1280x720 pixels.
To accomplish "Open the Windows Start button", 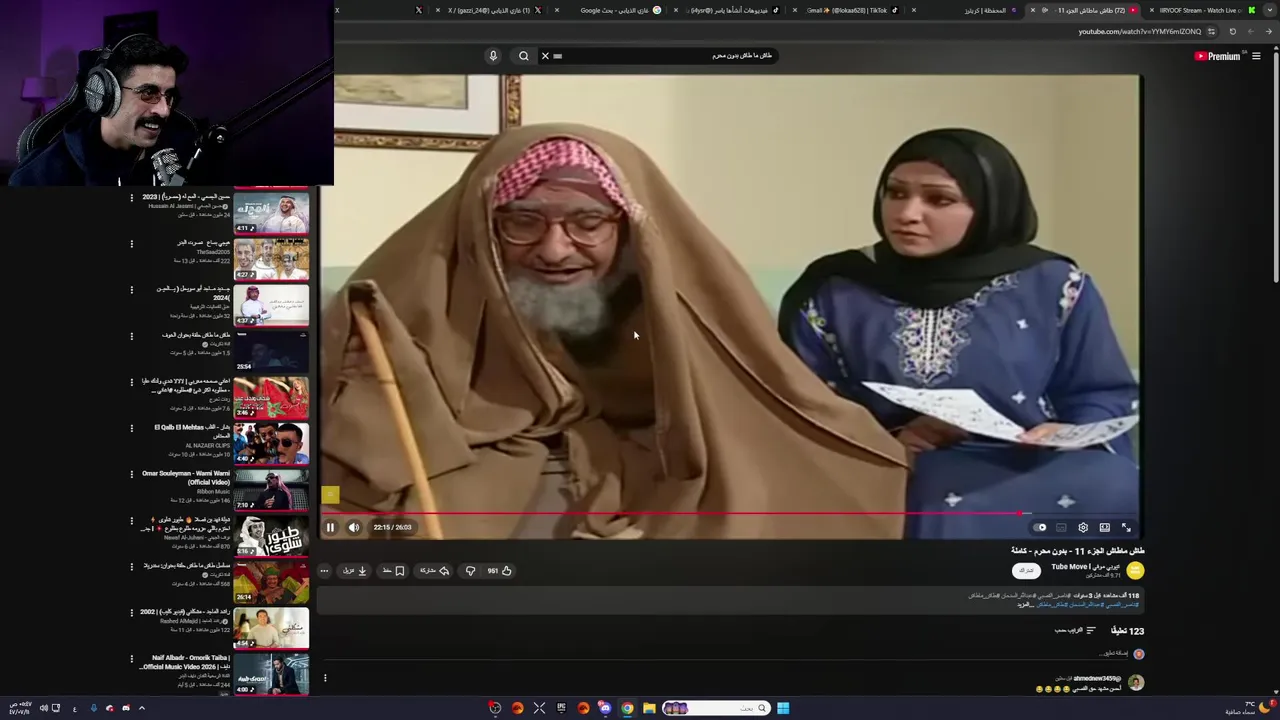I will (x=783, y=708).
